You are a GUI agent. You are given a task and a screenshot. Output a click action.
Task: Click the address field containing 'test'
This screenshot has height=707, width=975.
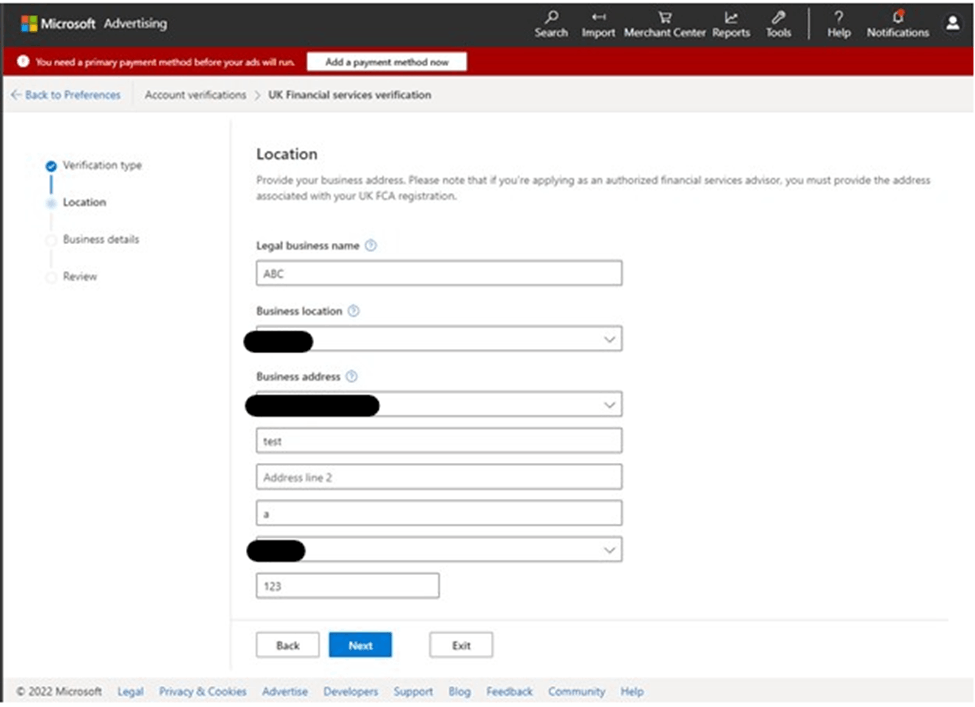coord(438,441)
